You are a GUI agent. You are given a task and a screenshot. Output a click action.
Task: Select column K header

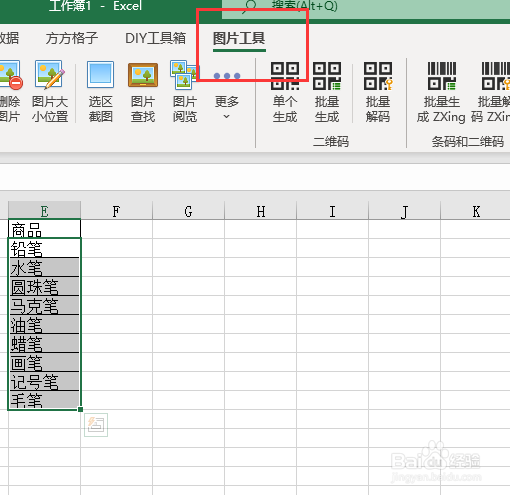point(476,211)
